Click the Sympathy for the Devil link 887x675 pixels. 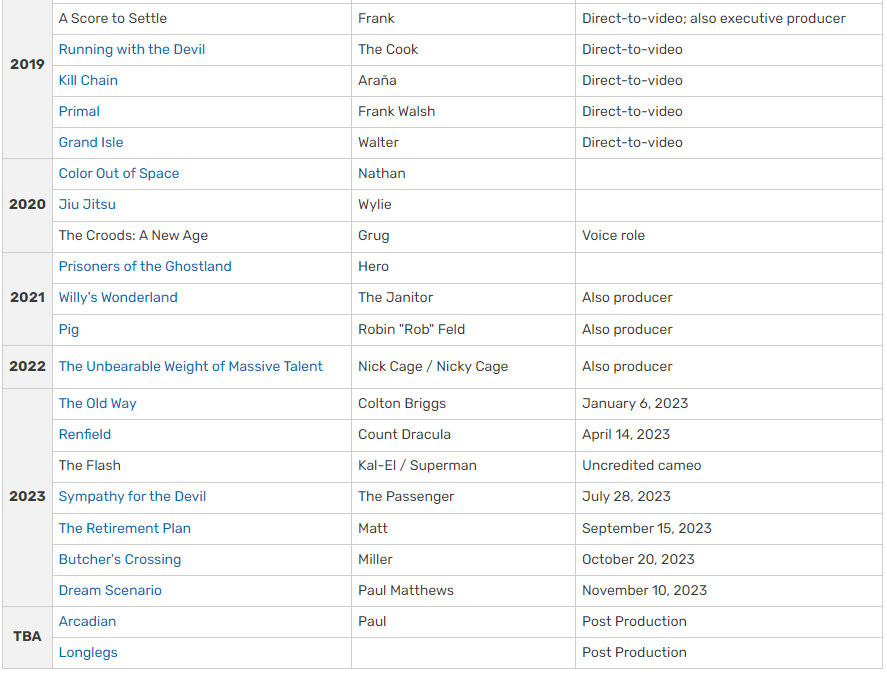(132, 497)
